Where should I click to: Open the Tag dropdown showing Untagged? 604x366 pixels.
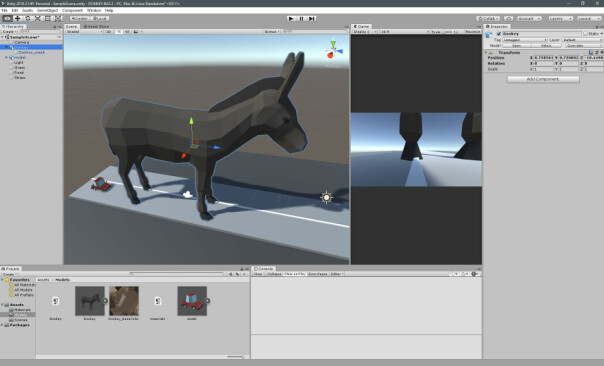525,40
